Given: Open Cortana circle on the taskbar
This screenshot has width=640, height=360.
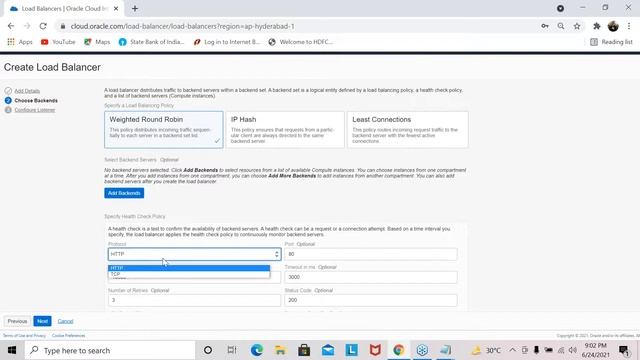Looking at the screenshot, I should 208,350.
